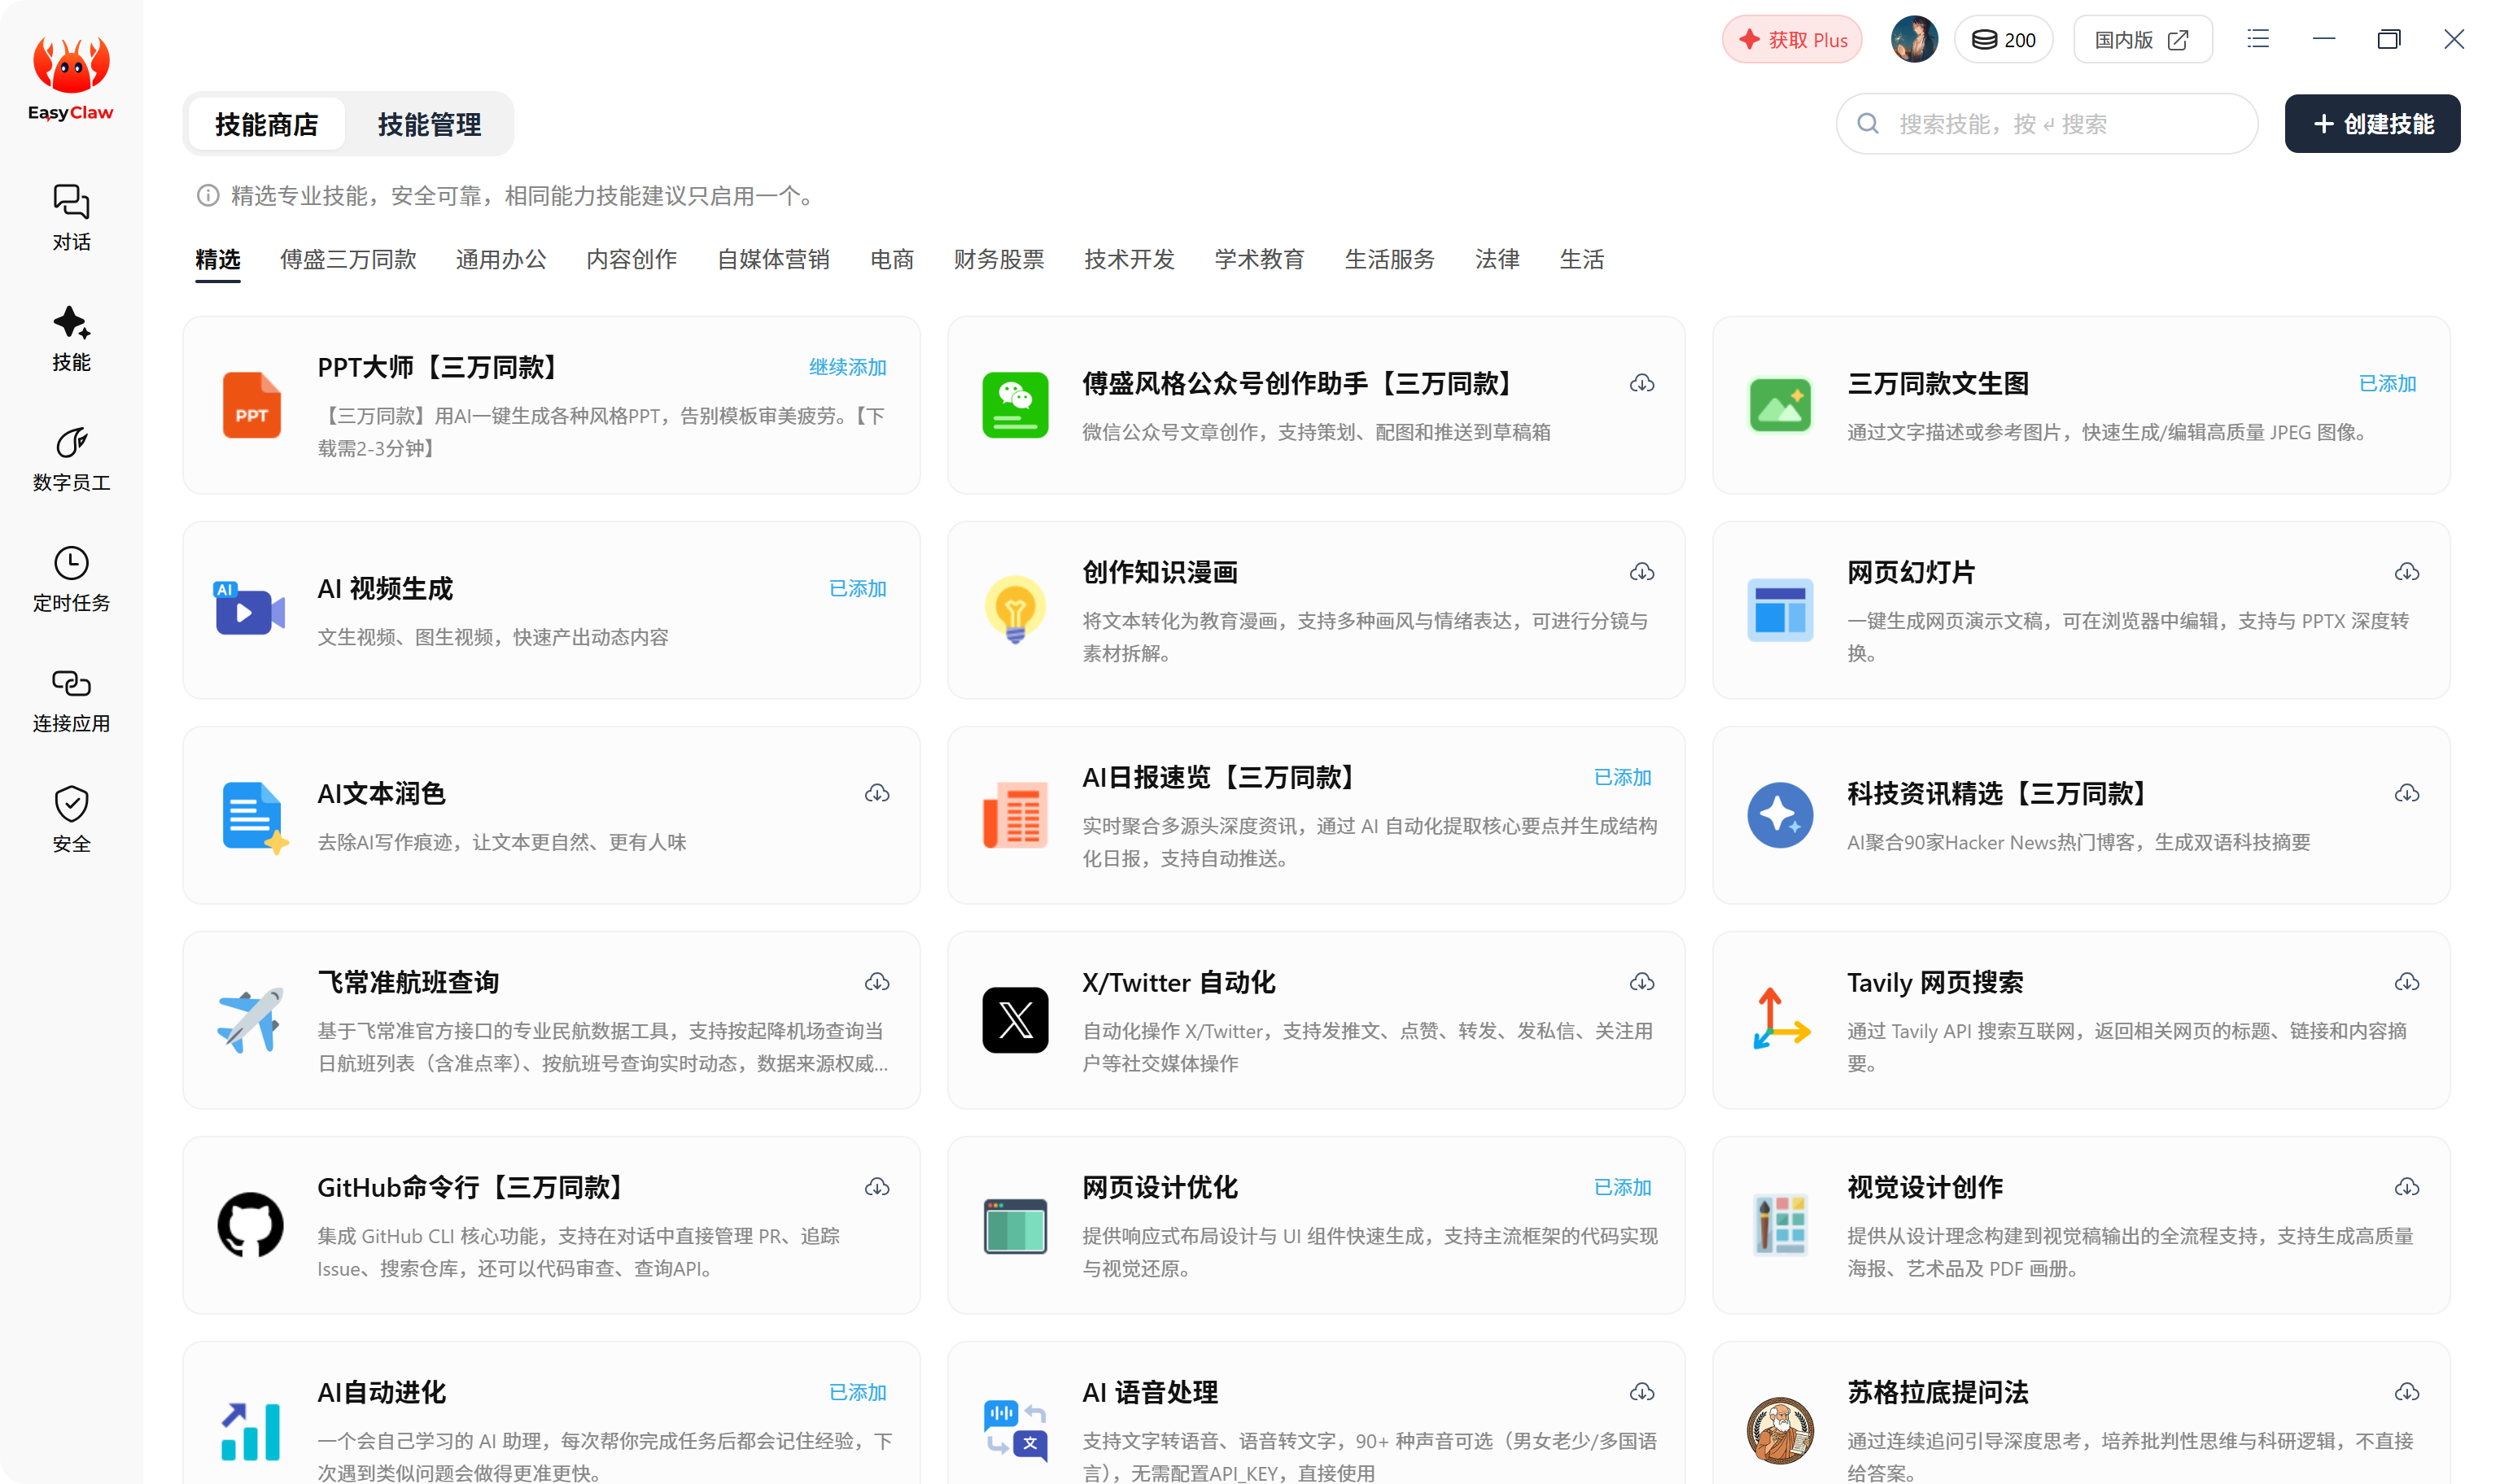Click 已添加 on AI 视频生成 card
2500x1484 pixels.
click(x=857, y=588)
